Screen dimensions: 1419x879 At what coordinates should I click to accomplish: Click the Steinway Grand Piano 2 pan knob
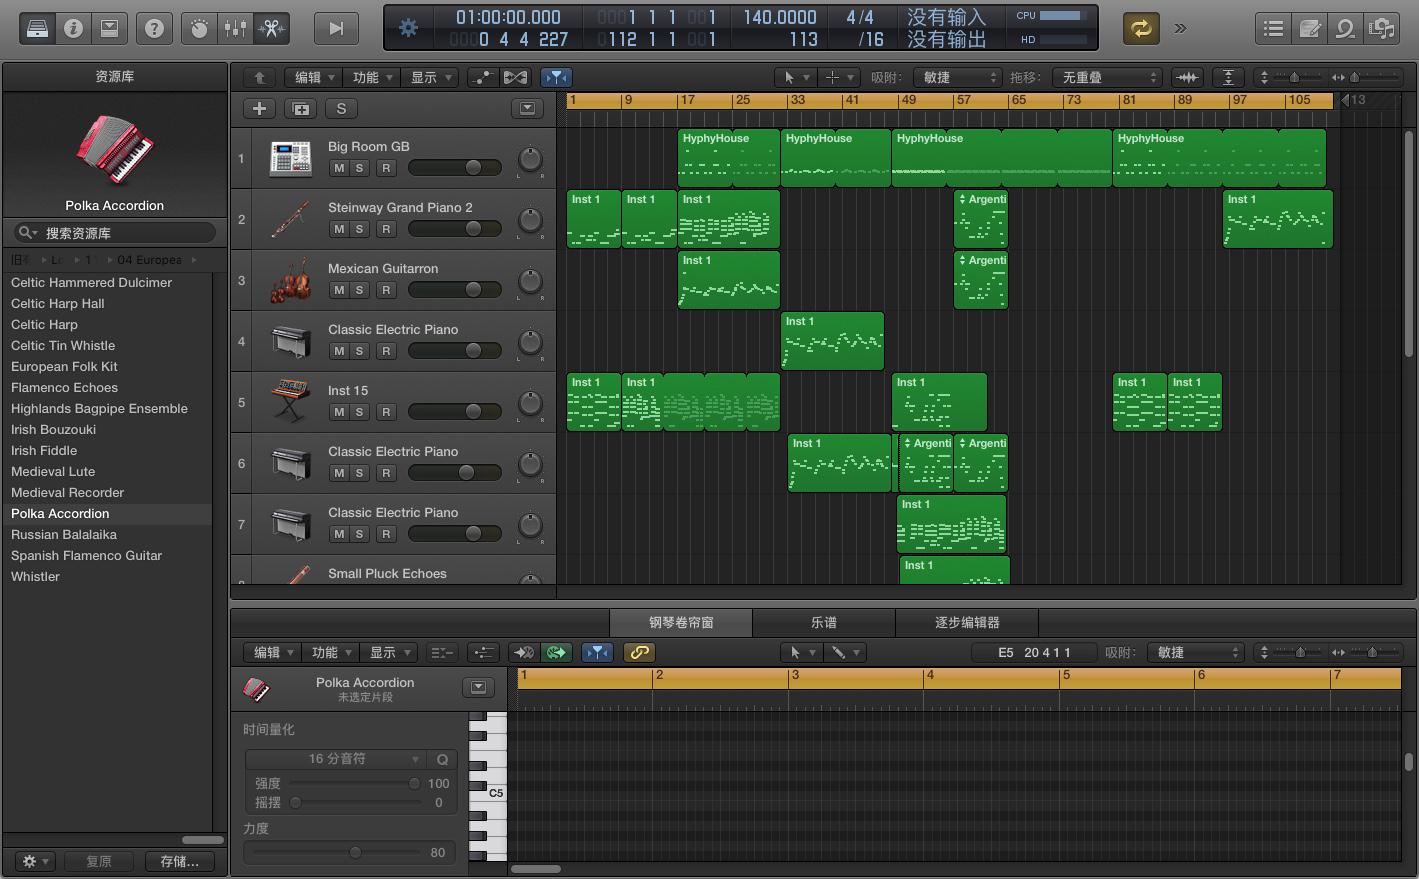(x=530, y=220)
